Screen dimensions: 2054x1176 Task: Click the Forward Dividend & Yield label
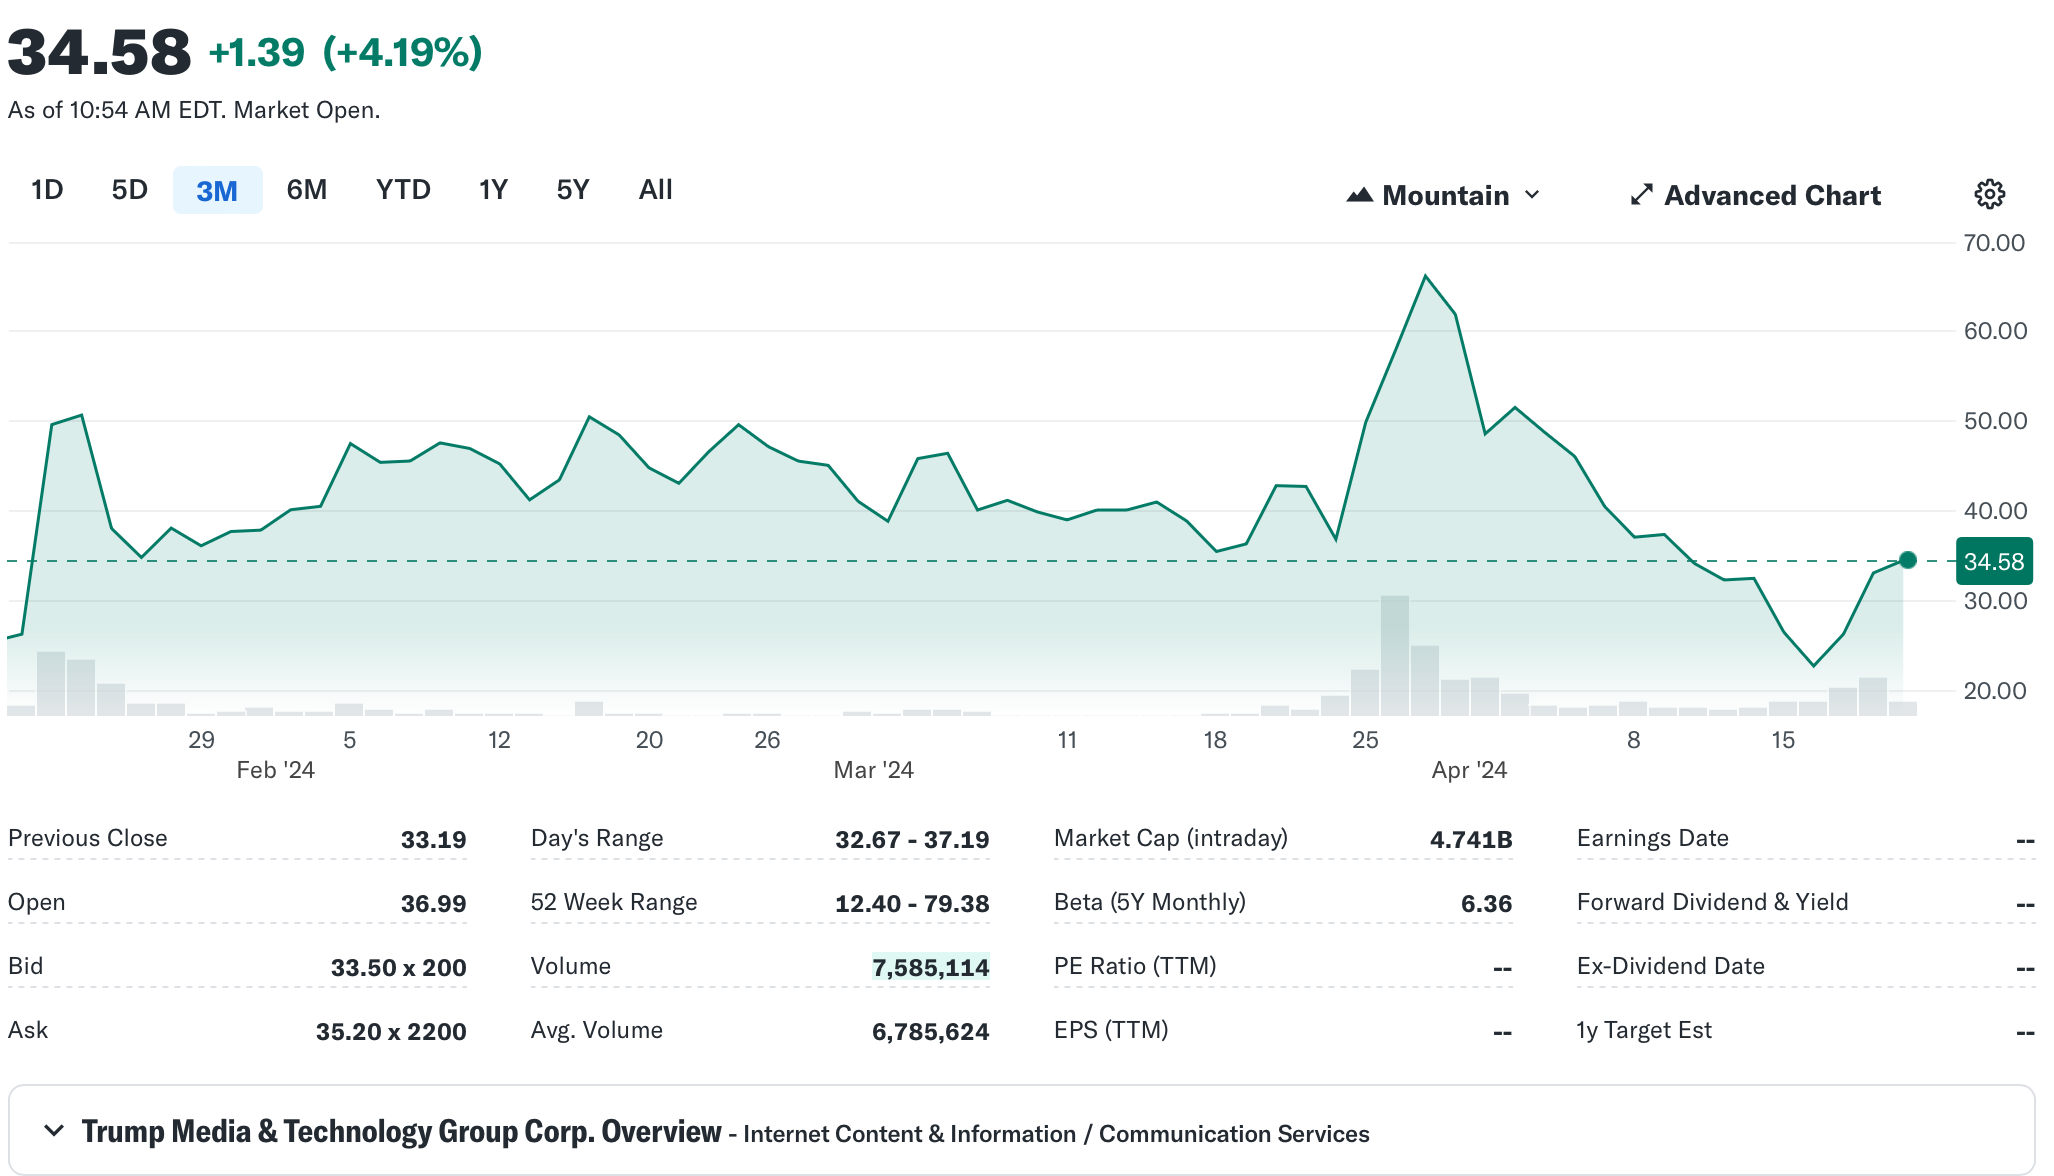pyautogui.click(x=1712, y=902)
